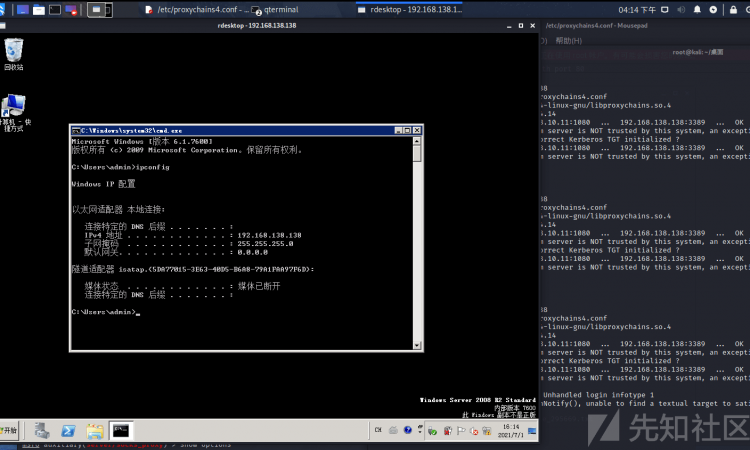Switch to the second workspace

coord(109,10)
